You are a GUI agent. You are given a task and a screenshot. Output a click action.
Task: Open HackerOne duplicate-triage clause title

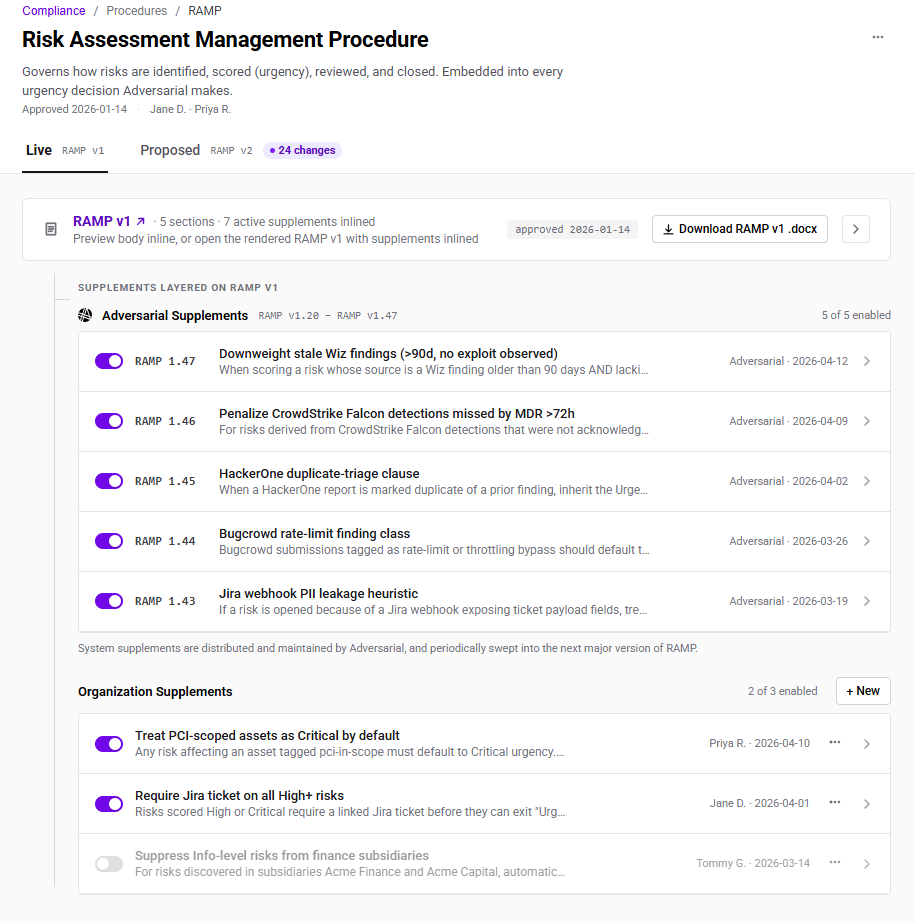[x=319, y=474]
